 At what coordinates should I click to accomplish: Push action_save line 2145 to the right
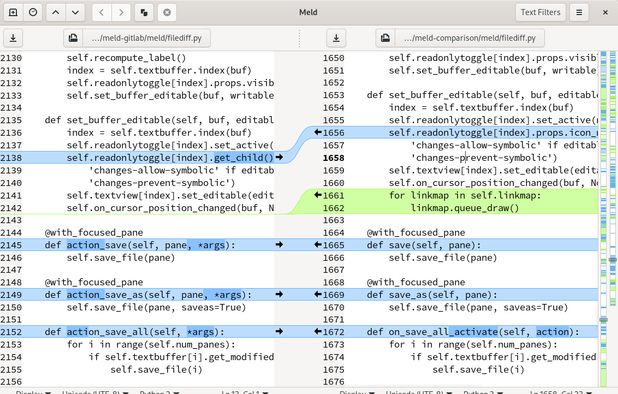279,245
